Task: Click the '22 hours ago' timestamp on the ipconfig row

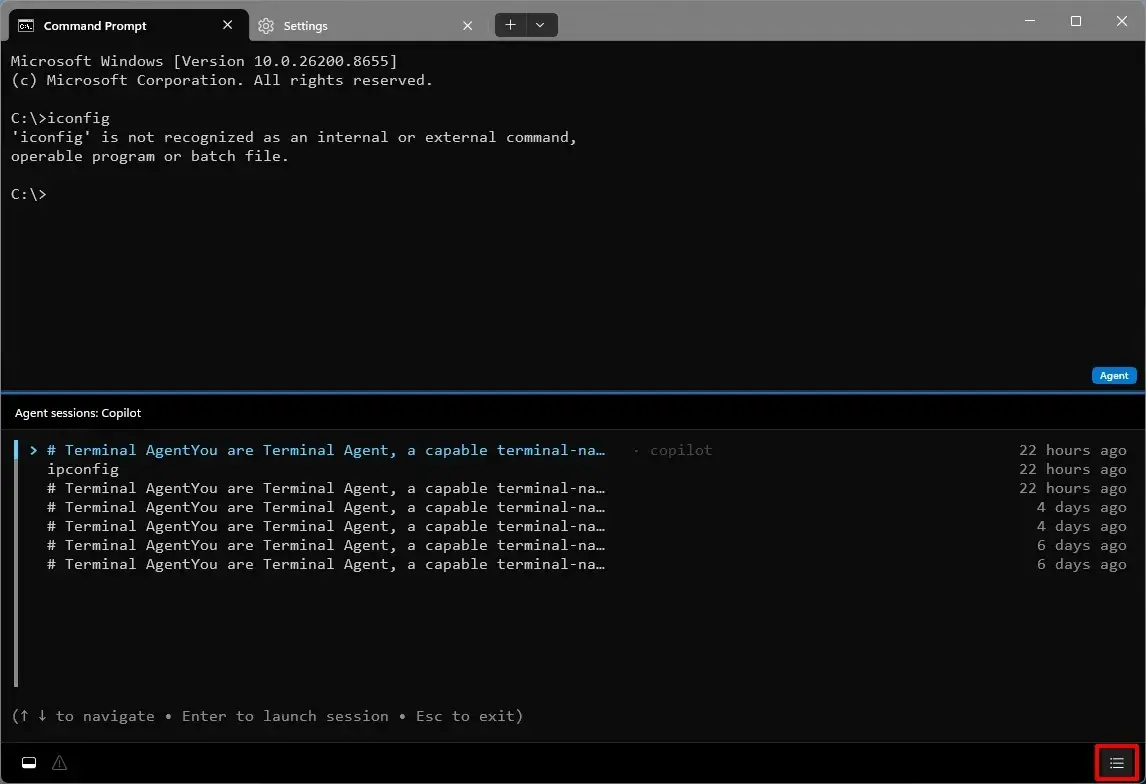Action: 1073,469
